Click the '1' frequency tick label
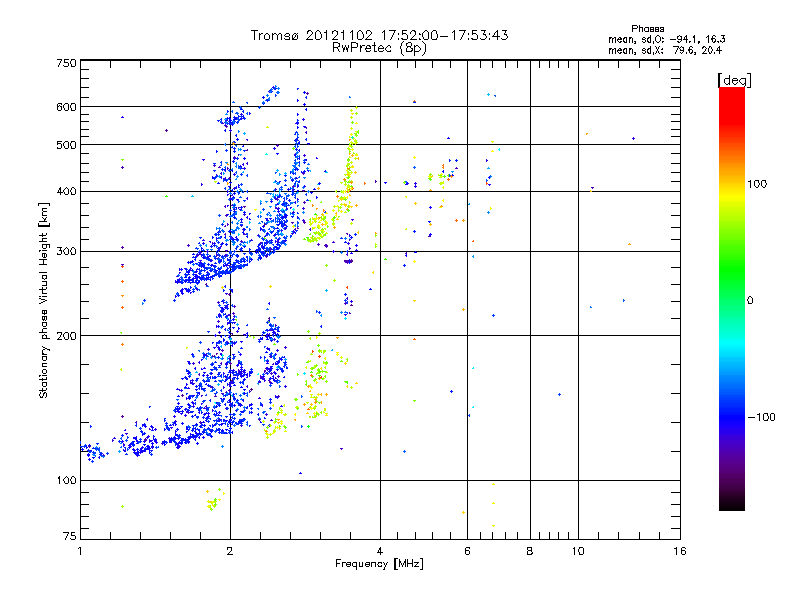Screen dimensions: 800x600 click(80, 551)
